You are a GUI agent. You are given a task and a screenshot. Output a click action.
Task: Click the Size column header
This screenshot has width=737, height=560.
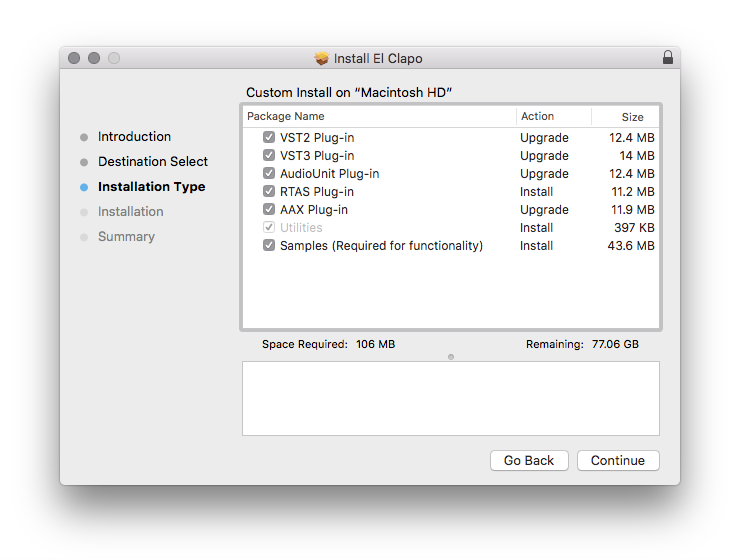[x=632, y=117]
